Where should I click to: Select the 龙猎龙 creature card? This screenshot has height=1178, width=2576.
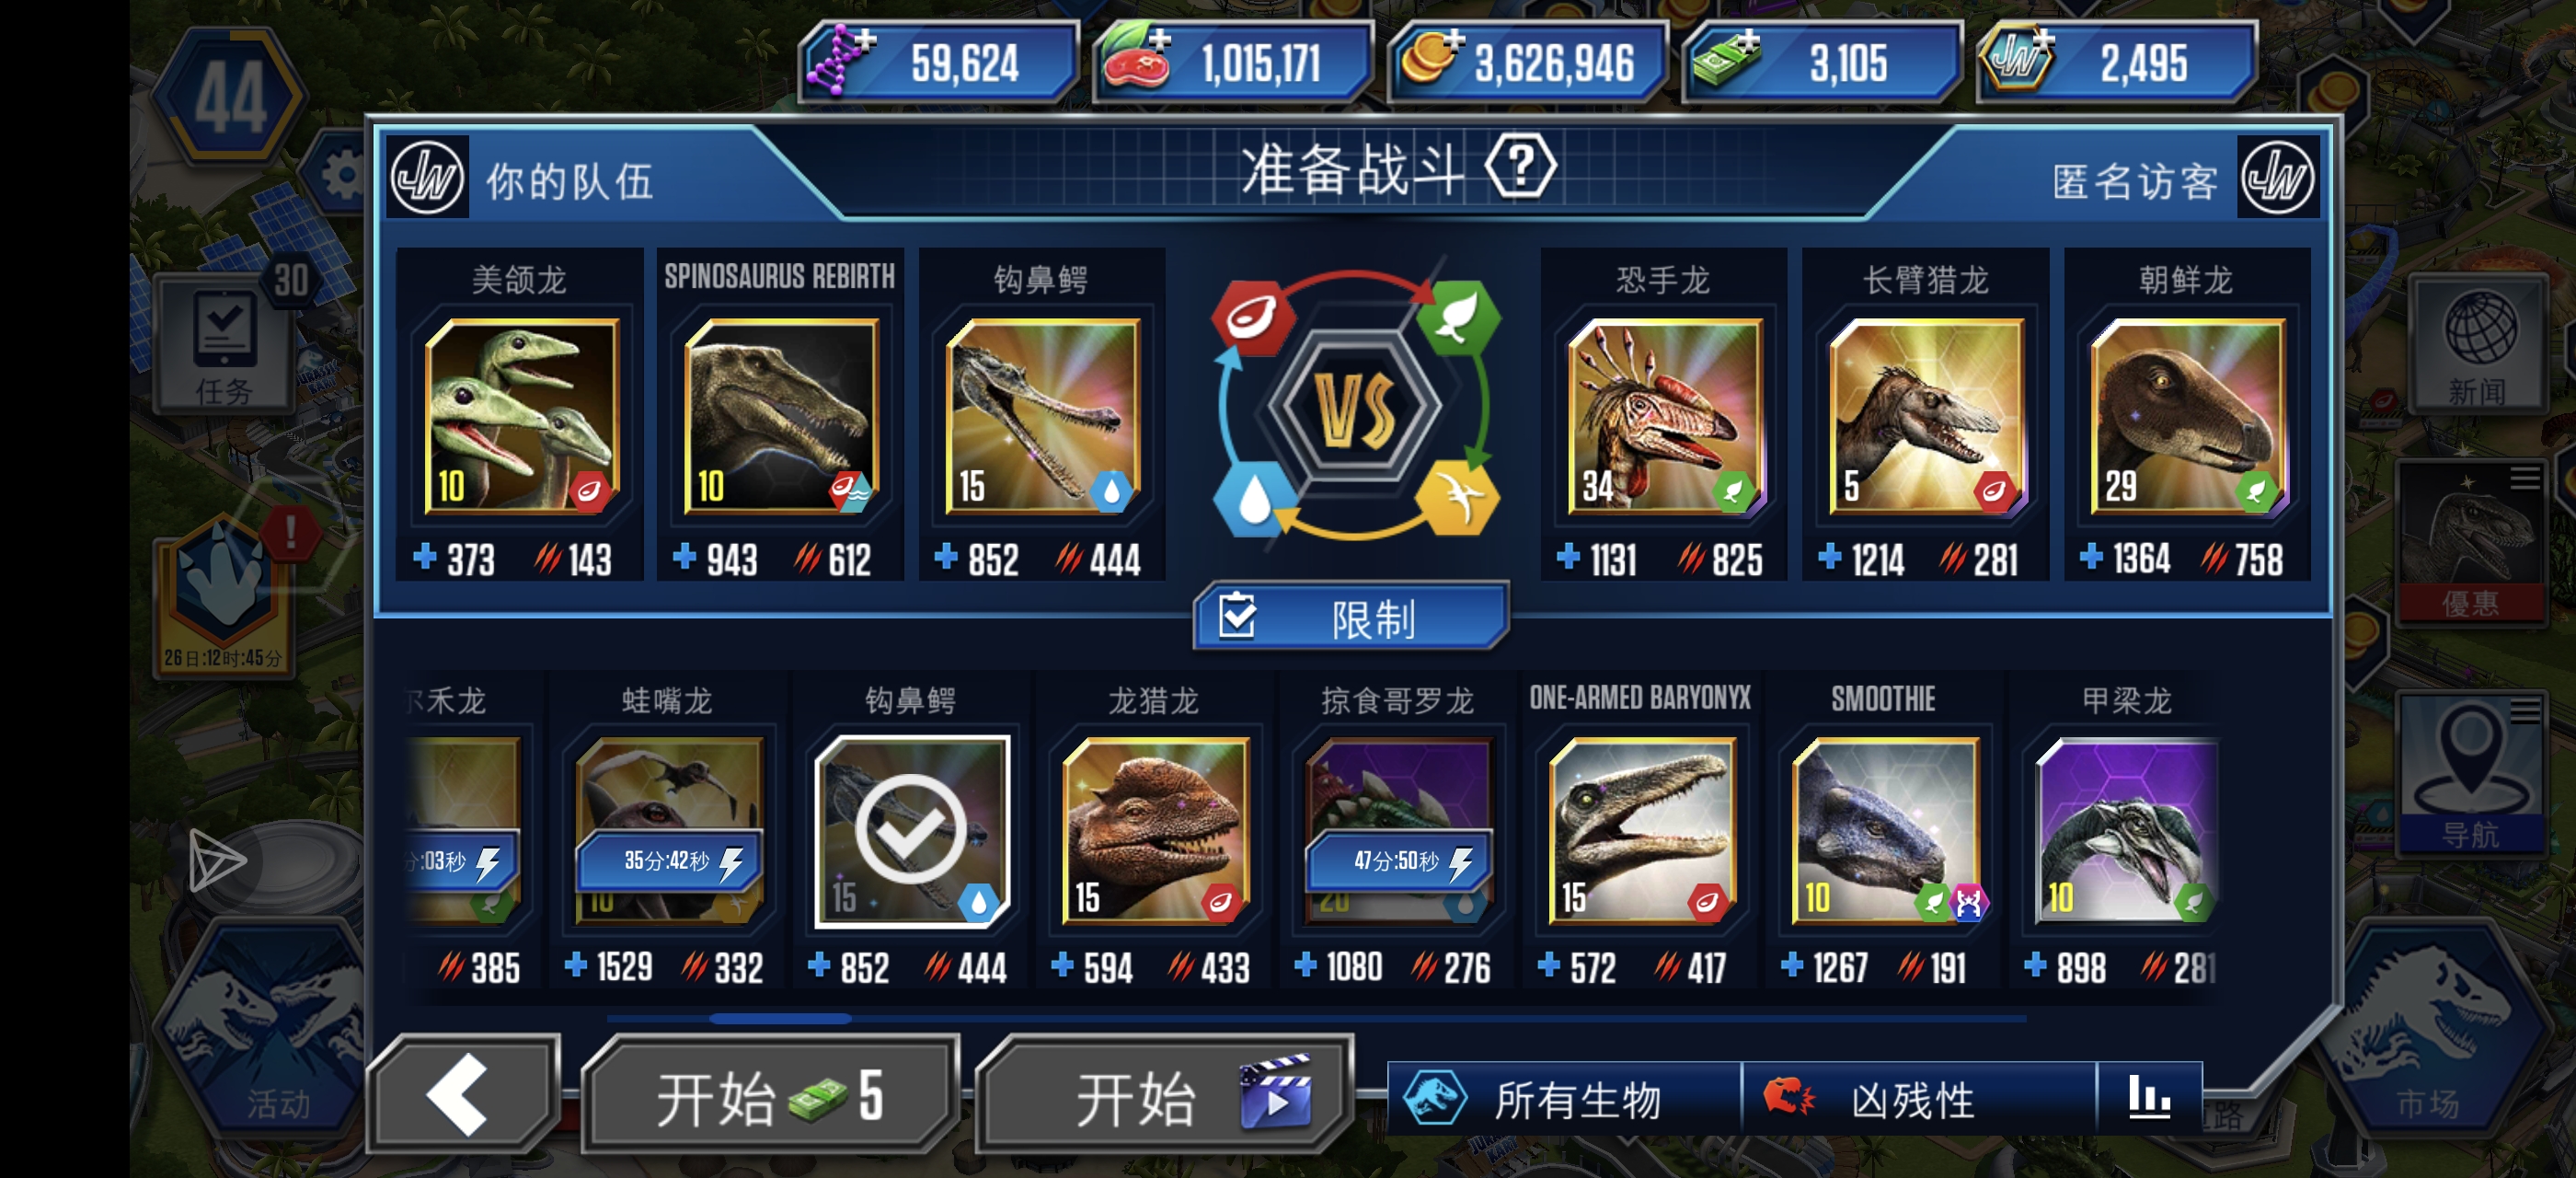[1155, 831]
